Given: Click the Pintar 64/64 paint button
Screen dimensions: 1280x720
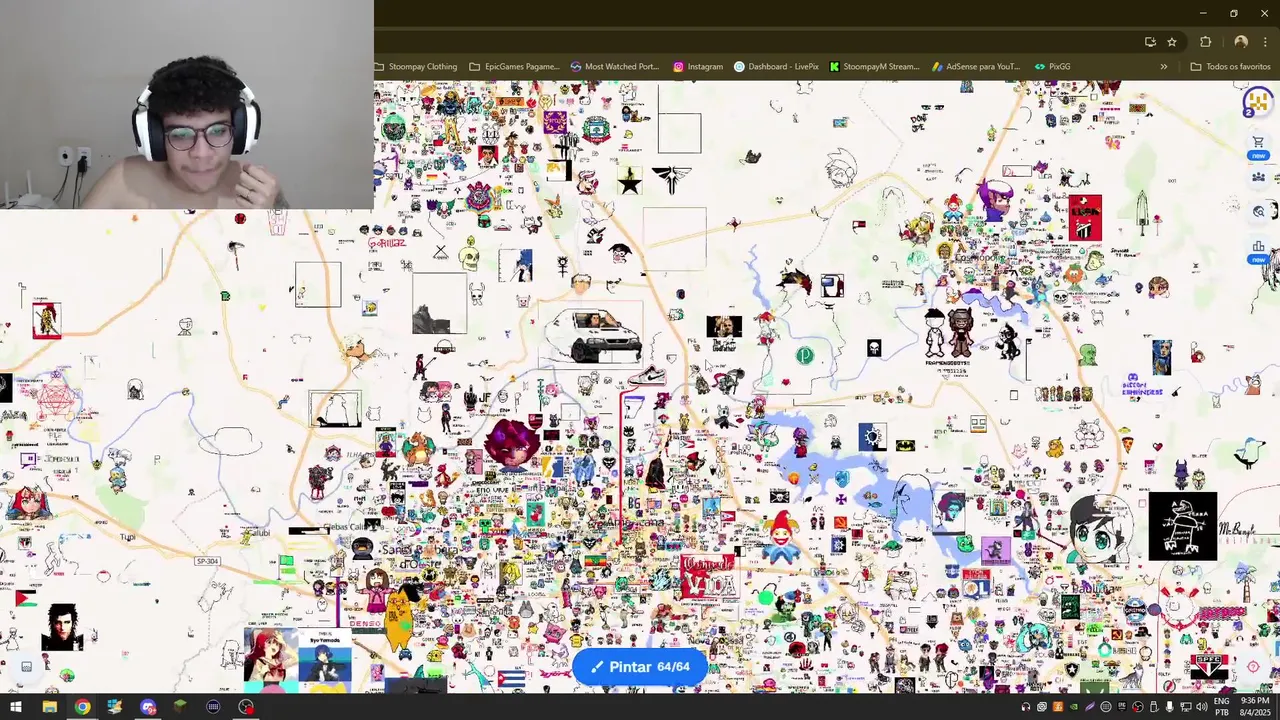Looking at the screenshot, I should tap(640, 667).
